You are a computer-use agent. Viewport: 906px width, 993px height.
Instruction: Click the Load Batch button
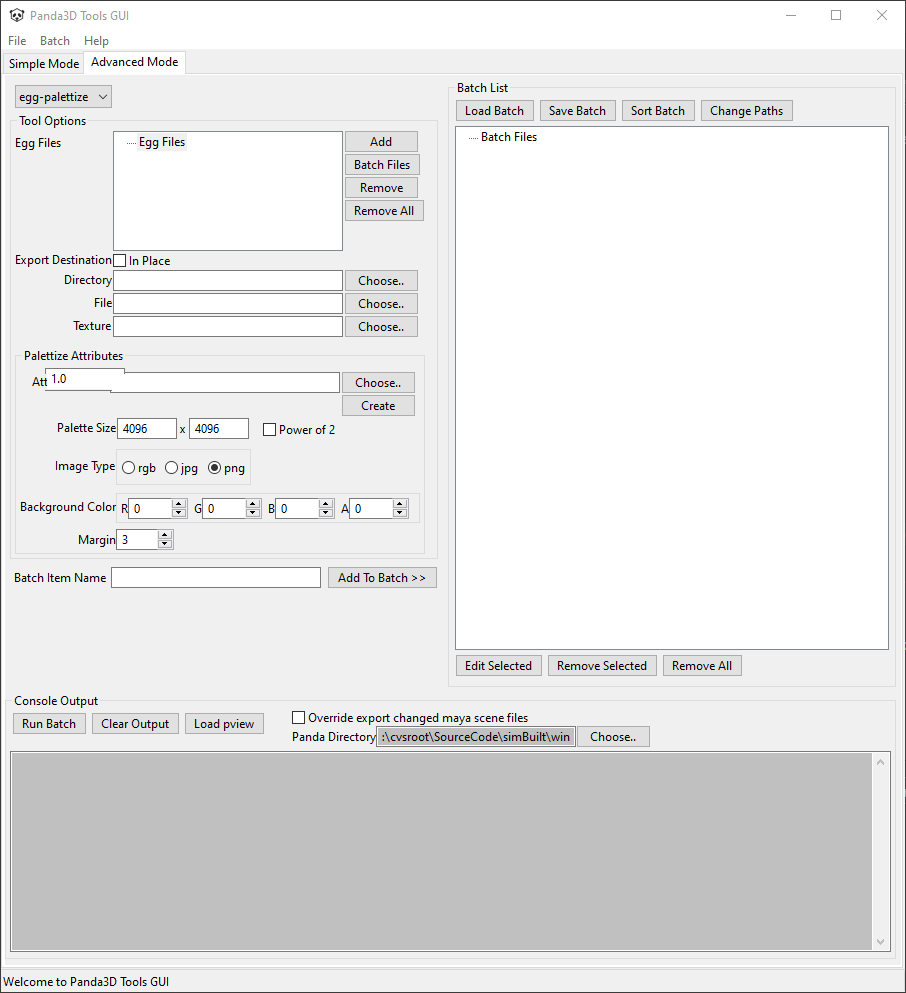click(x=494, y=111)
